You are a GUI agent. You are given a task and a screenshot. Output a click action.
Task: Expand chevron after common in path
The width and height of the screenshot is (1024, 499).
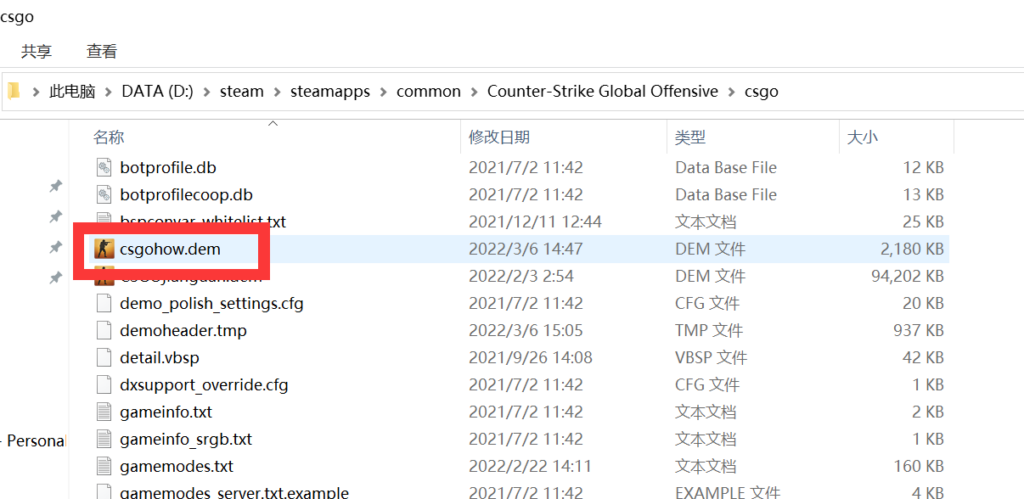474,92
